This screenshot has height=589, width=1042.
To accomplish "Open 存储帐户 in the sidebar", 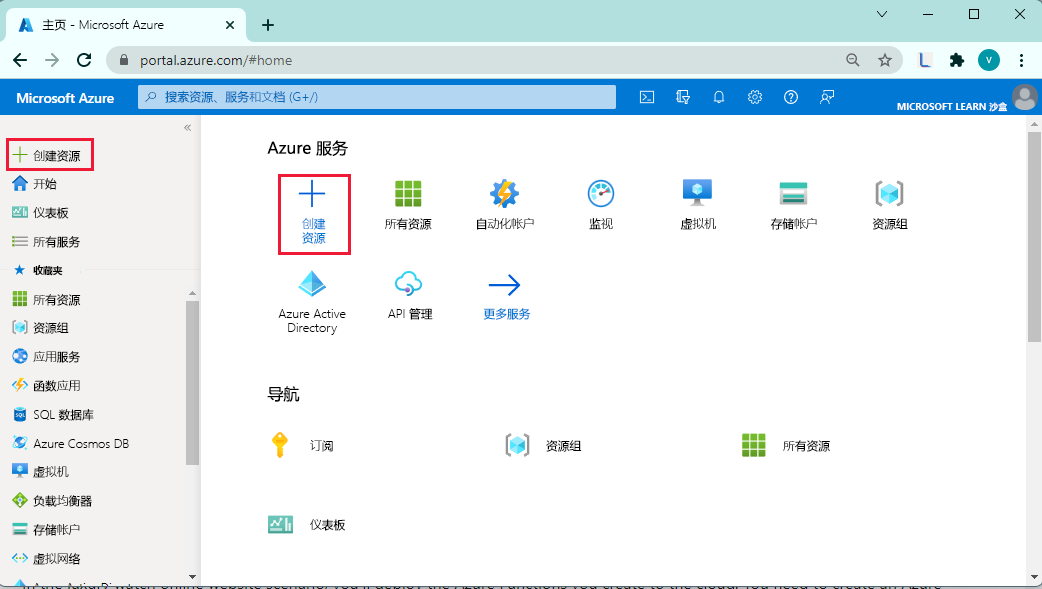I will (x=47, y=529).
